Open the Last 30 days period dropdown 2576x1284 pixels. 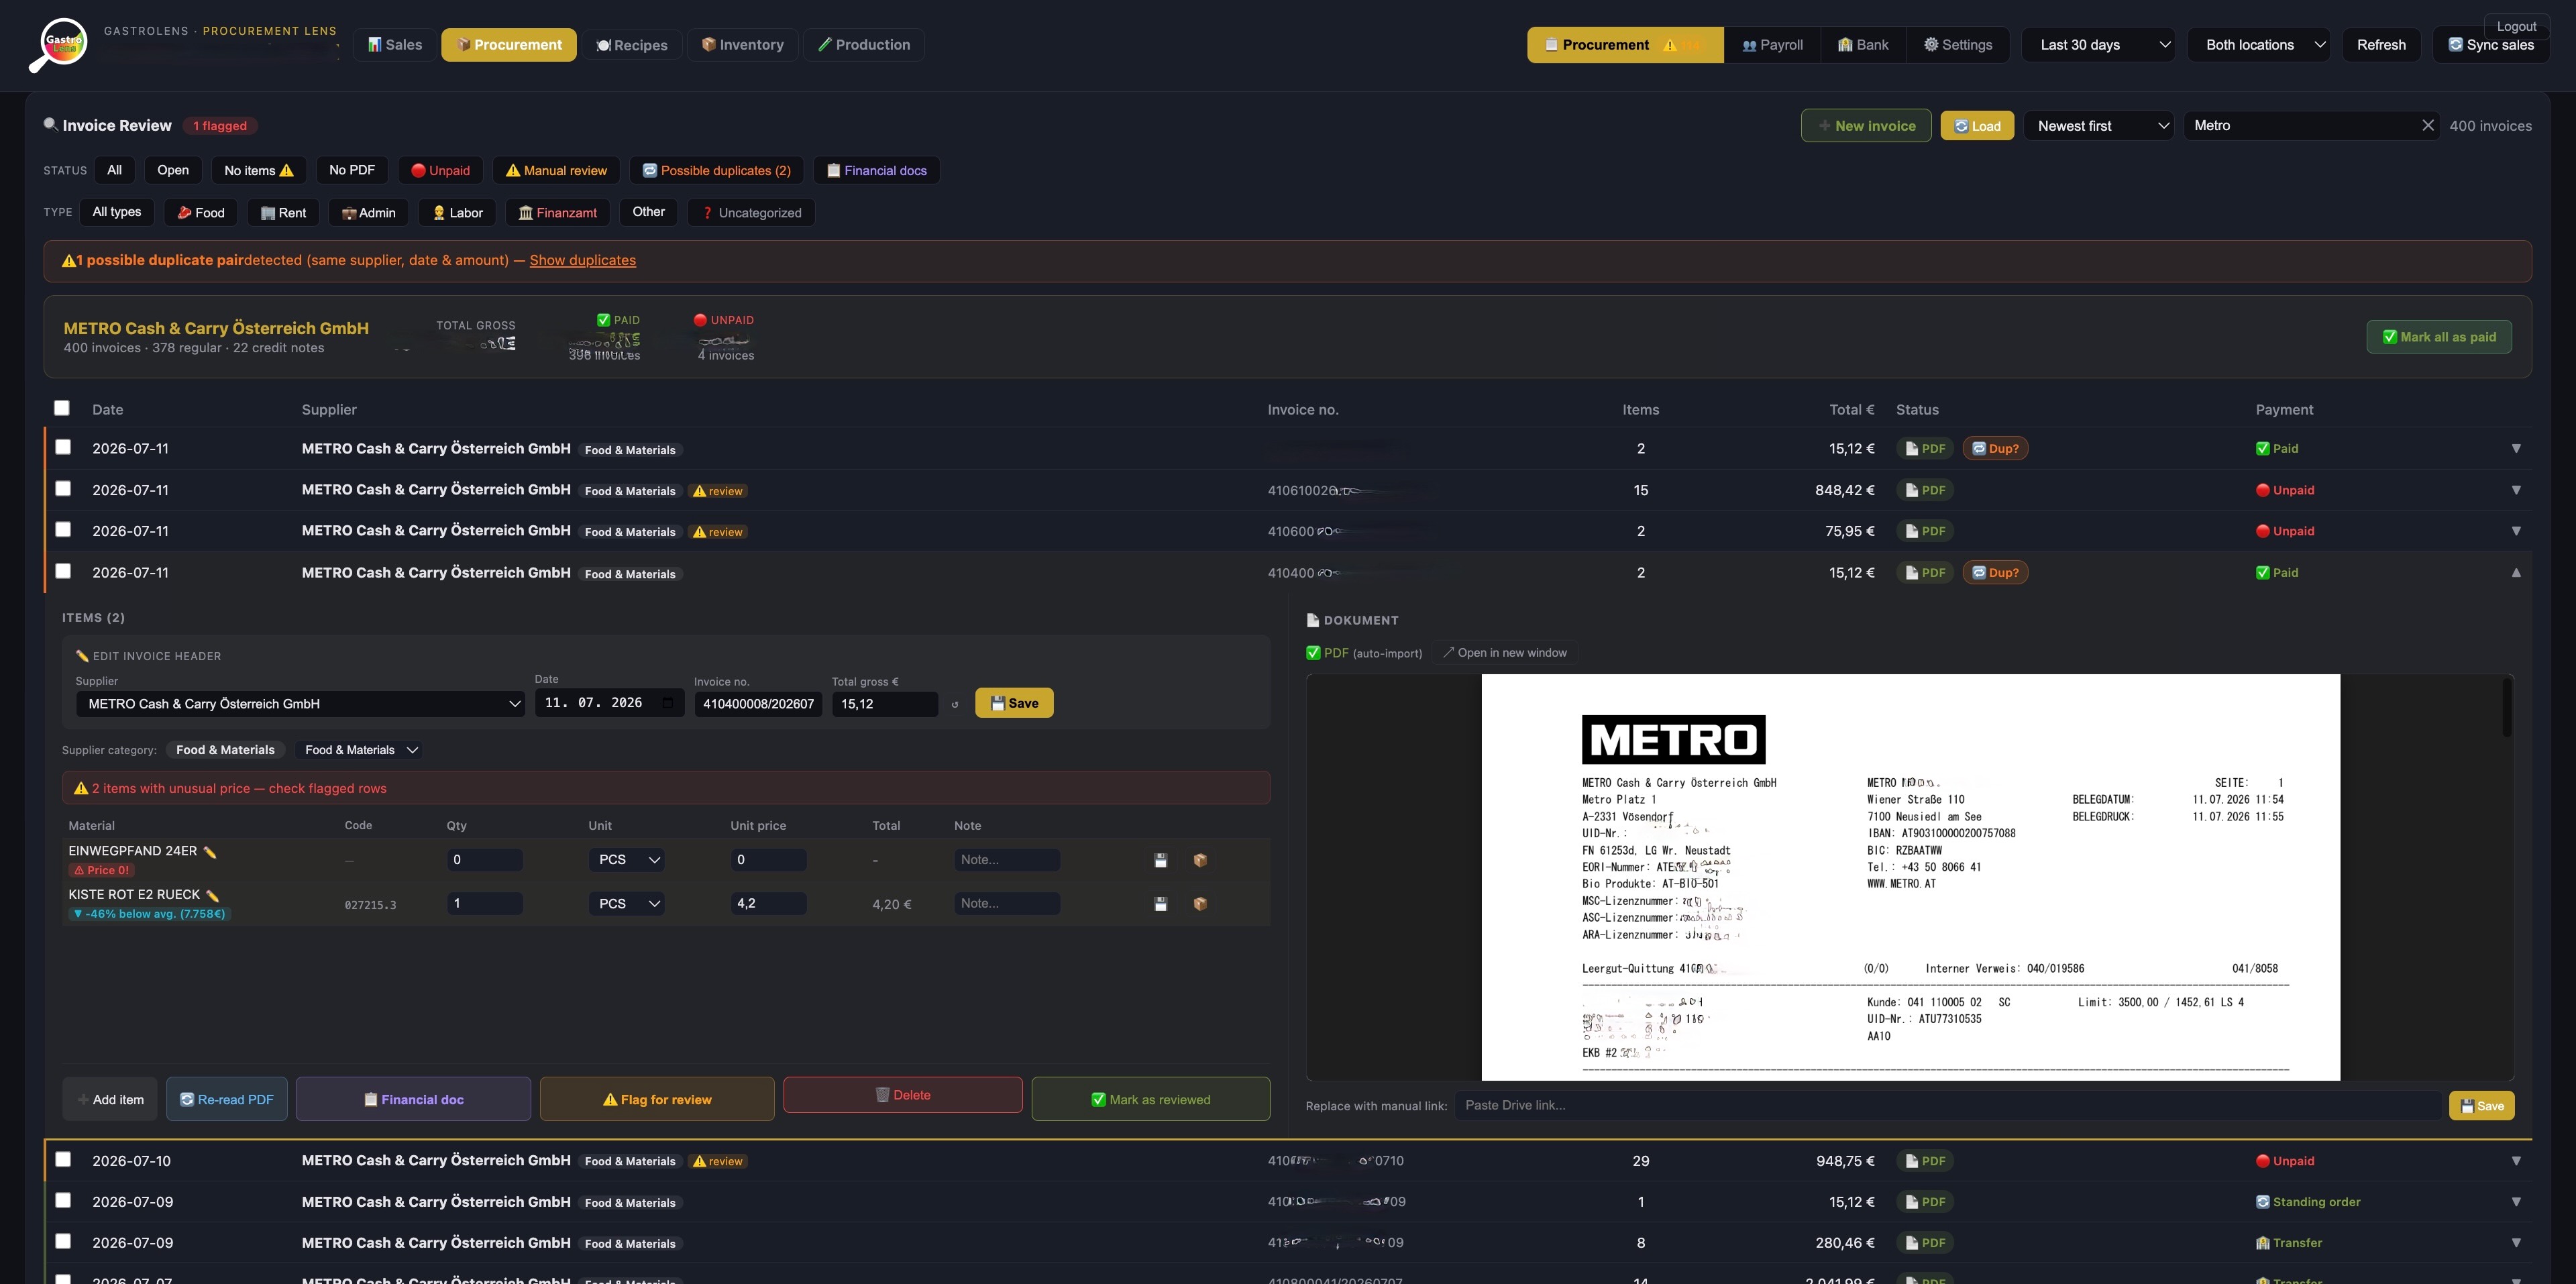click(2098, 45)
